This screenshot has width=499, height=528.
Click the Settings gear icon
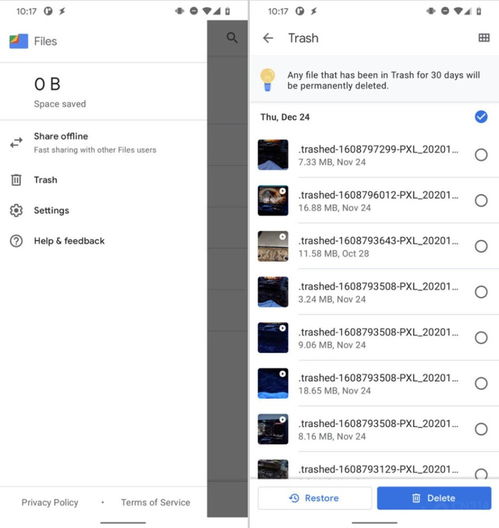[x=16, y=210]
